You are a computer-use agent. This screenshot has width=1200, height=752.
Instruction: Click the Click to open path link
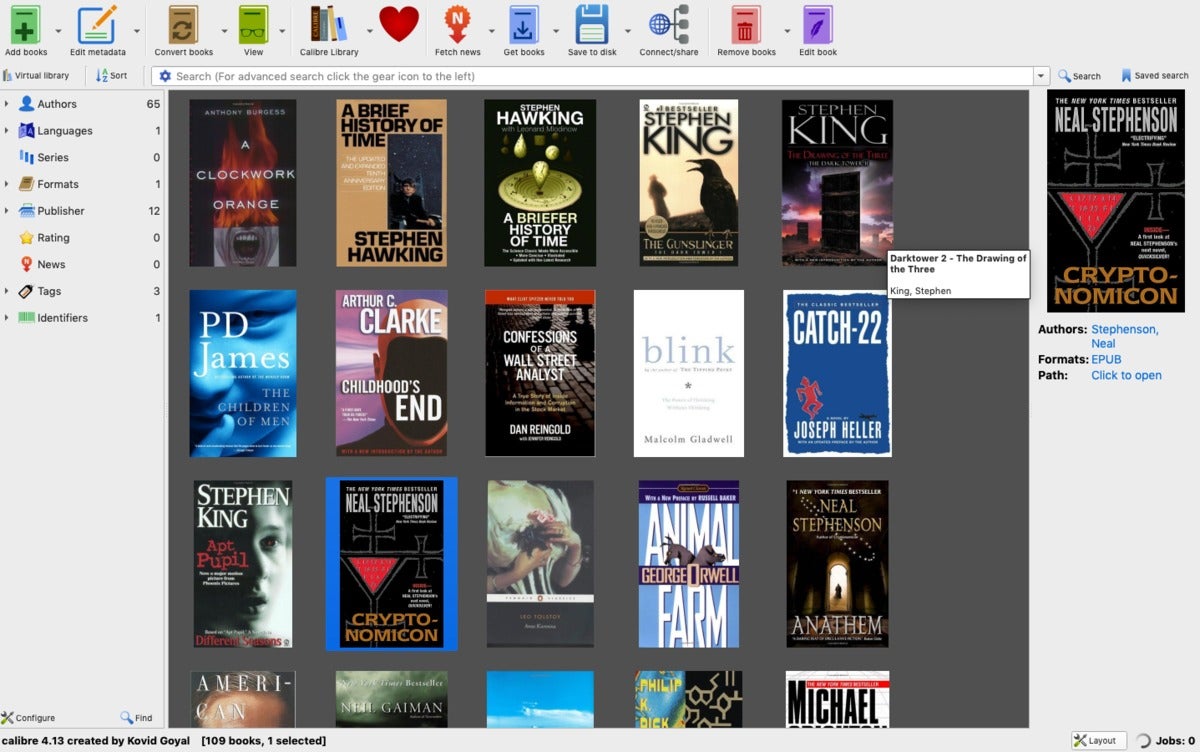pos(1126,375)
